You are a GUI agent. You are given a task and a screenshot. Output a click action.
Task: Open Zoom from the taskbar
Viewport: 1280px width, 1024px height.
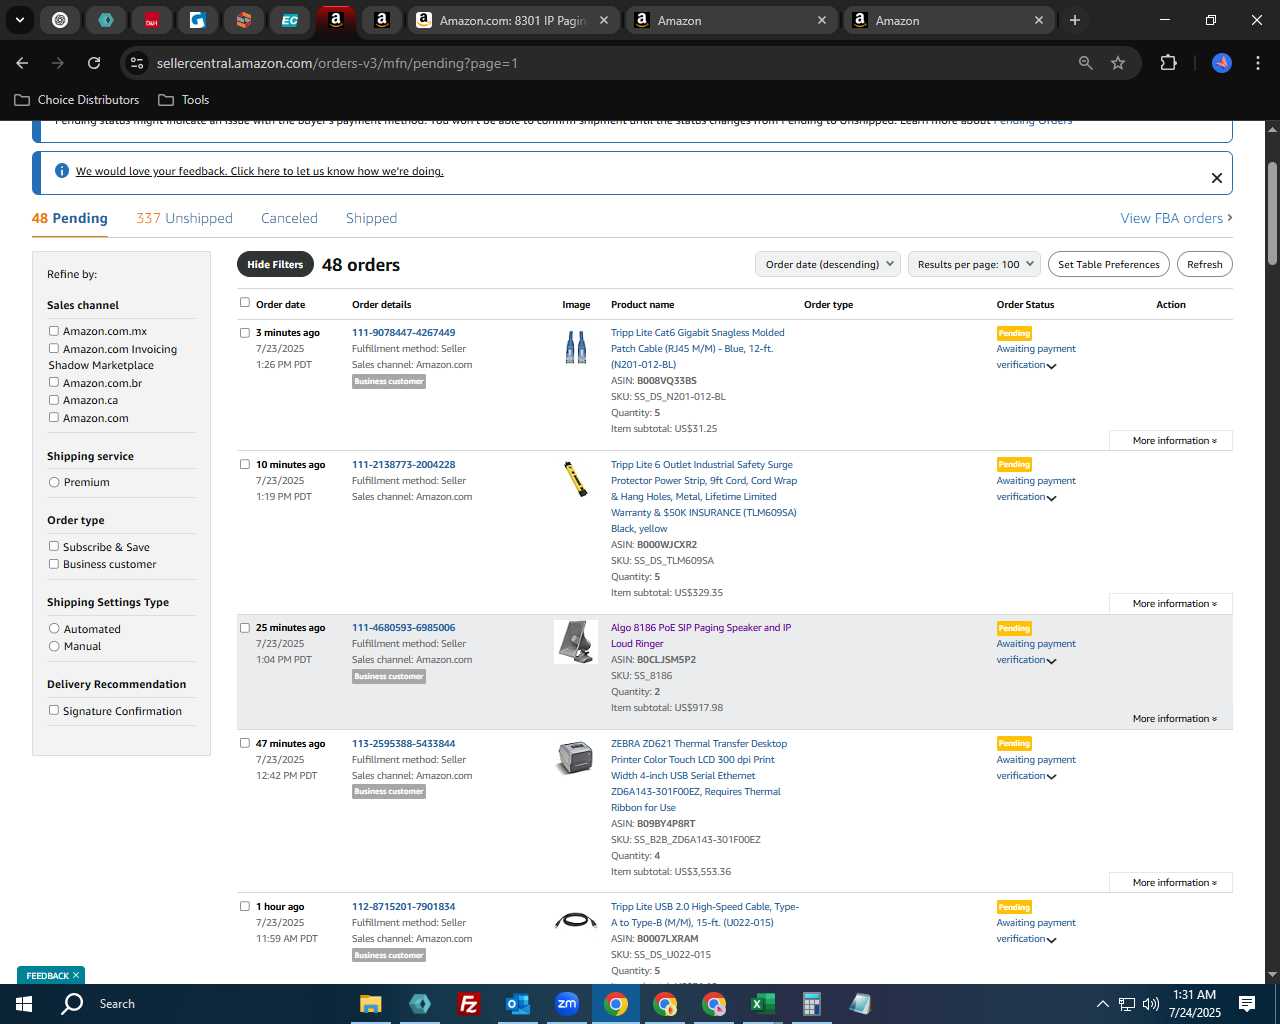pyautogui.click(x=567, y=1004)
